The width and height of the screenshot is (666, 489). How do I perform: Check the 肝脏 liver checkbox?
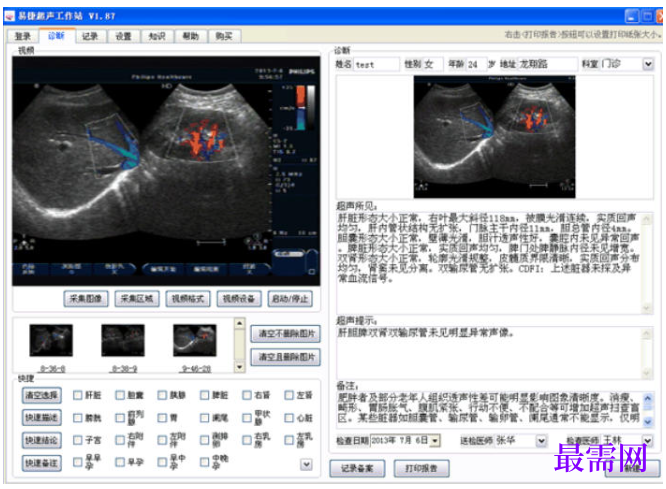tap(77, 395)
